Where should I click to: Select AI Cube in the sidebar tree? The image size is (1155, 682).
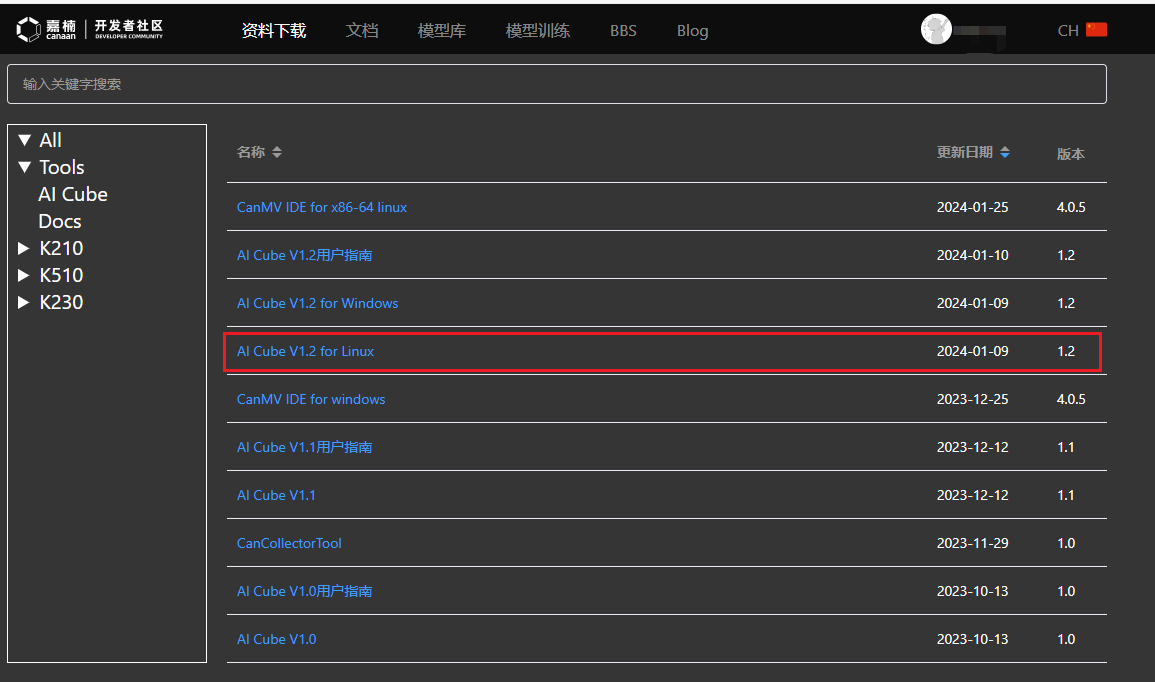[x=73, y=194]
